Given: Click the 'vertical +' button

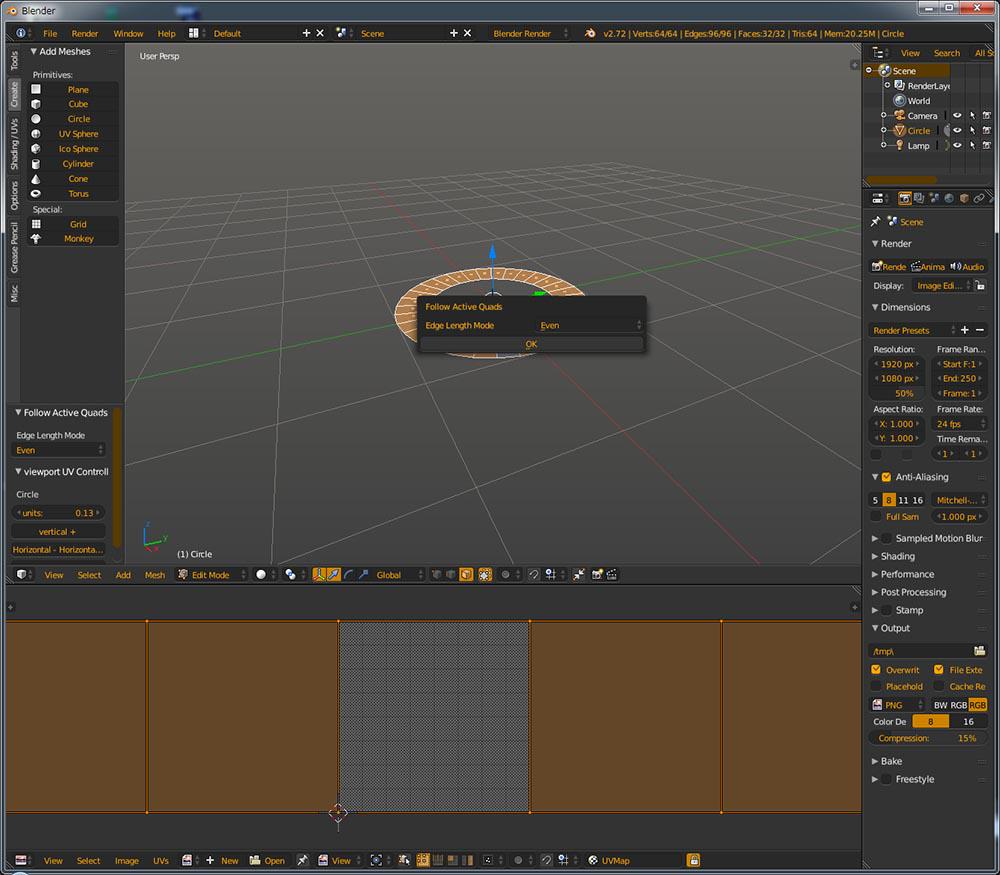Looking at the screenshot, I should pyautogui.click(x=57, y=531).
